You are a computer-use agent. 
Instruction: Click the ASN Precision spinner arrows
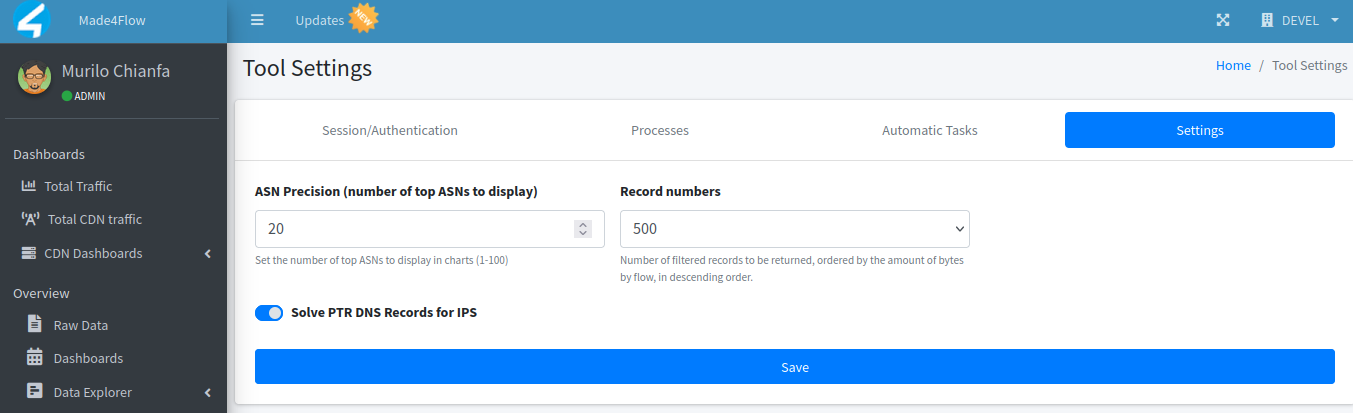point(583,229)
